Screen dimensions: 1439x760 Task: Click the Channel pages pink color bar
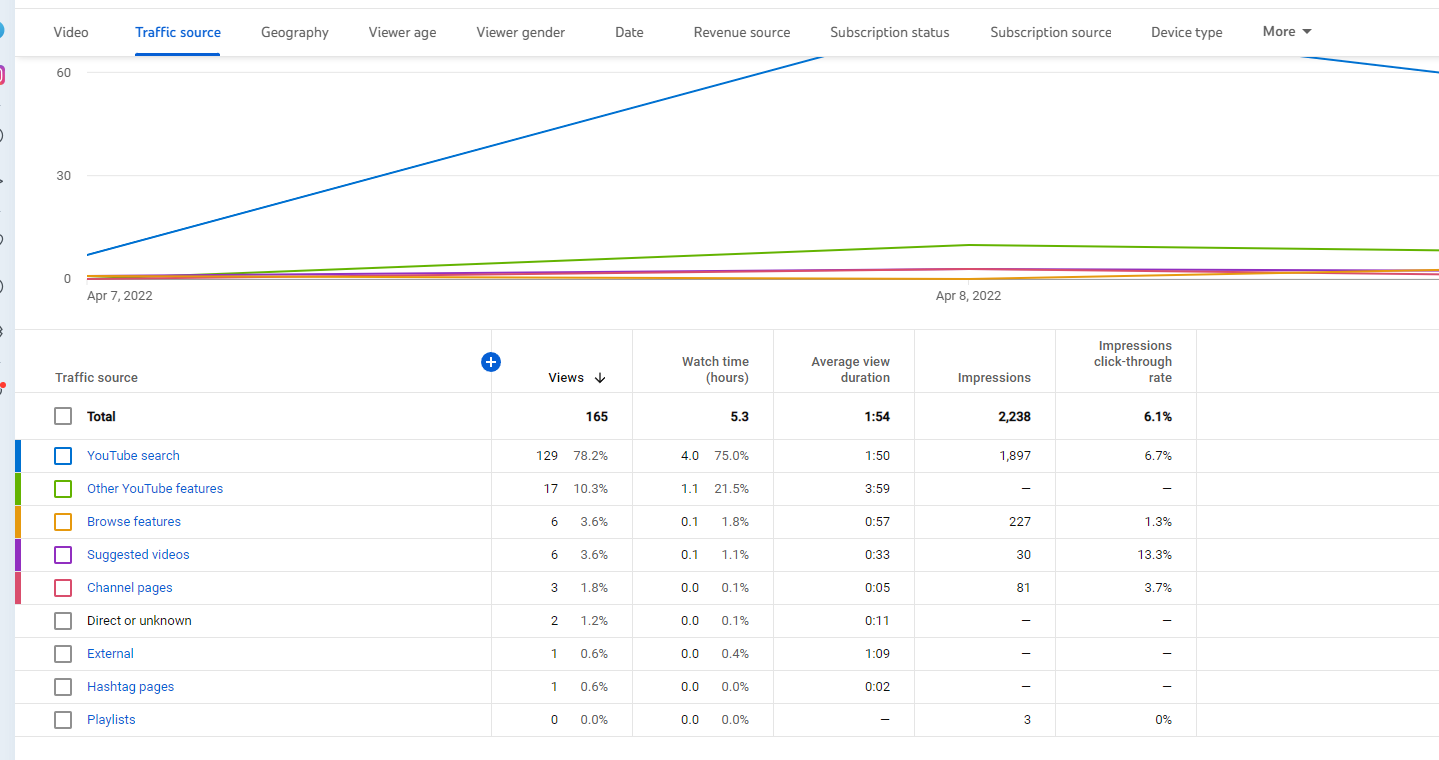pos(18,587)
